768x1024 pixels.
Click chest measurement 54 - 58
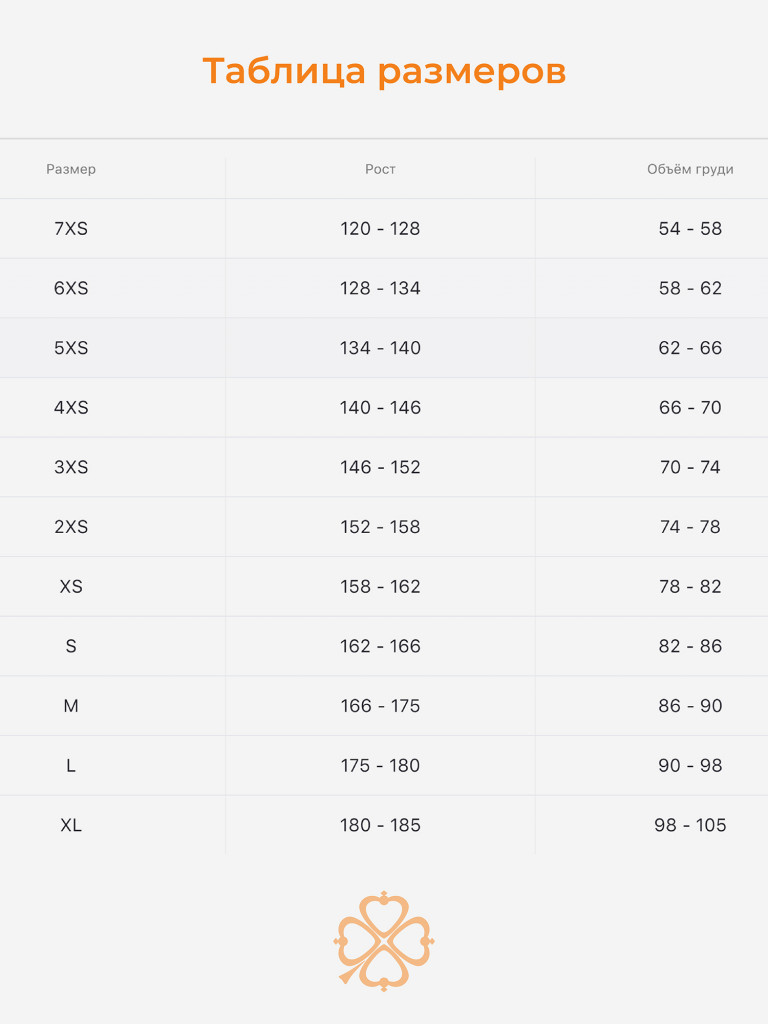pyautogui.click(x=690, y=228)
